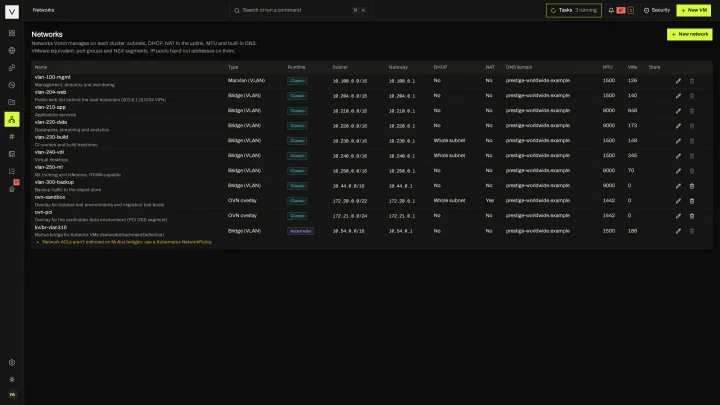Screen dimensions: 720x405
Task: Click the Network ACLs warning message
Action: pos(127,242)
